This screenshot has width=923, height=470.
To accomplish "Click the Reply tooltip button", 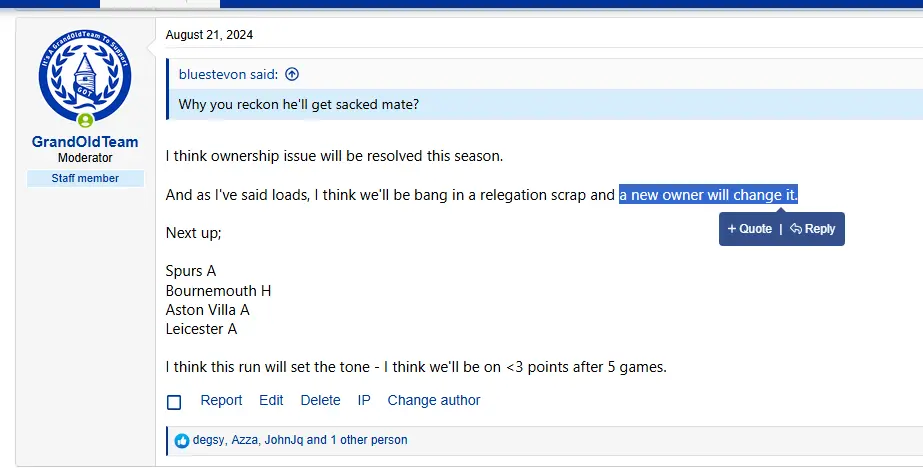I will (813, 229).
